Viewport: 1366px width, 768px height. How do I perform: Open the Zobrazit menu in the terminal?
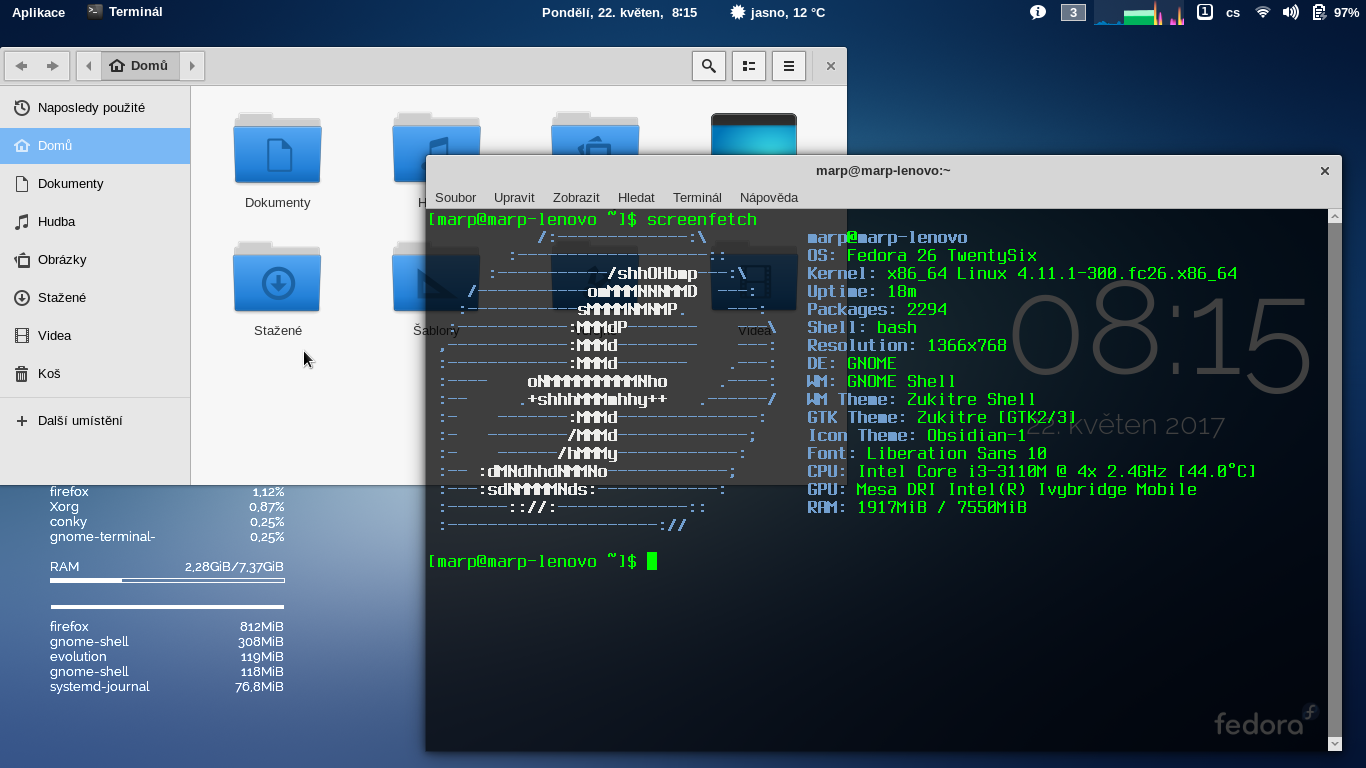576,197
